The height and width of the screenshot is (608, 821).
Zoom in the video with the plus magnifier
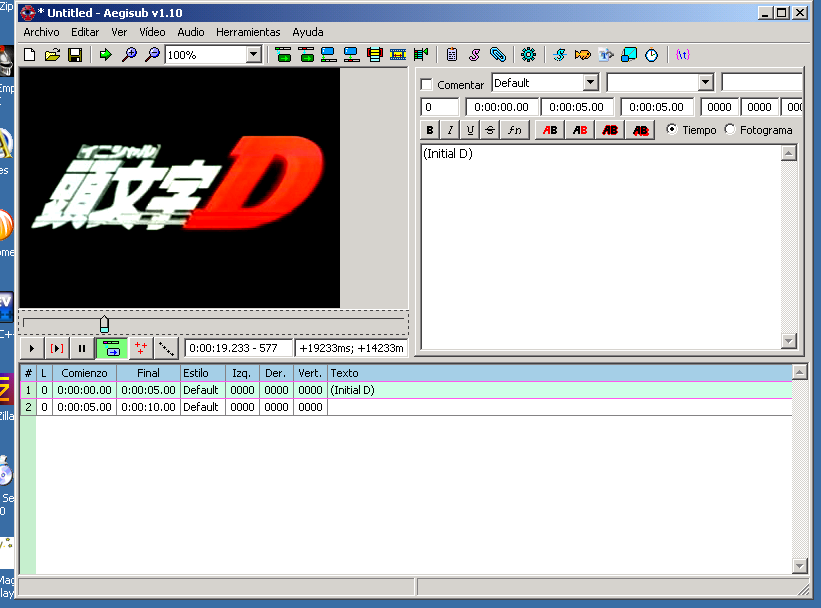[129, 54]
